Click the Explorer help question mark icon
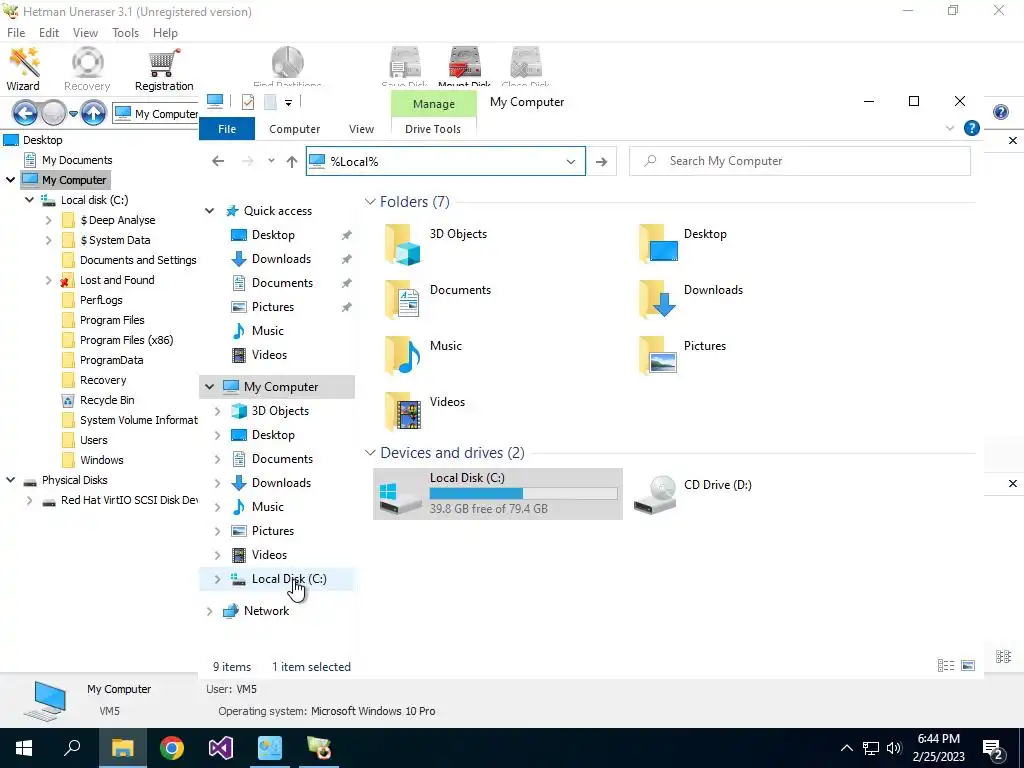1024x768 pixels. (972, 128)
